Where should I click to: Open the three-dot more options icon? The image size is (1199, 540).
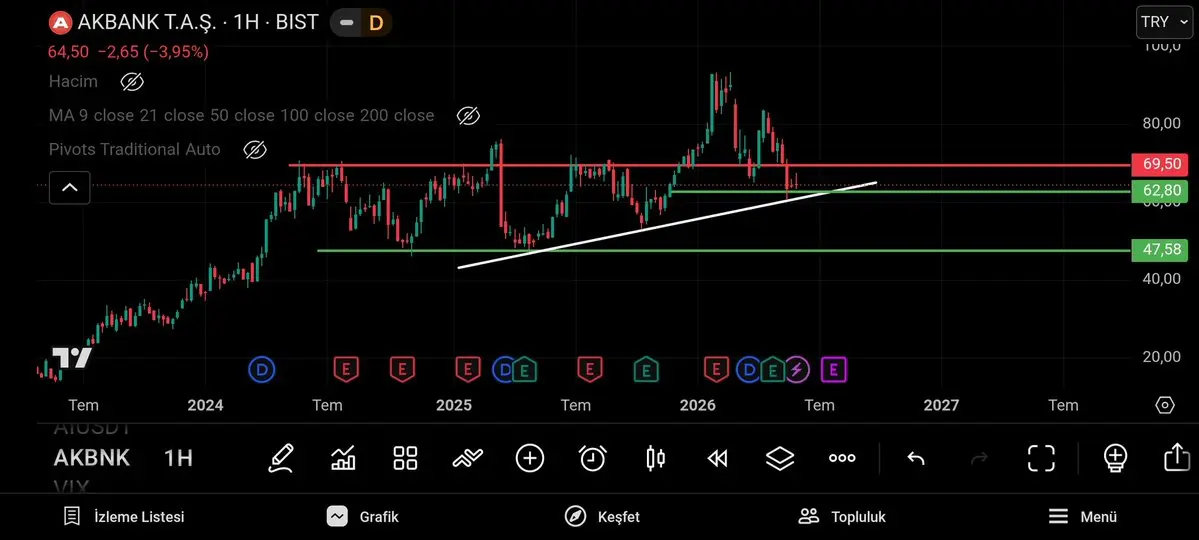(842, 458)
